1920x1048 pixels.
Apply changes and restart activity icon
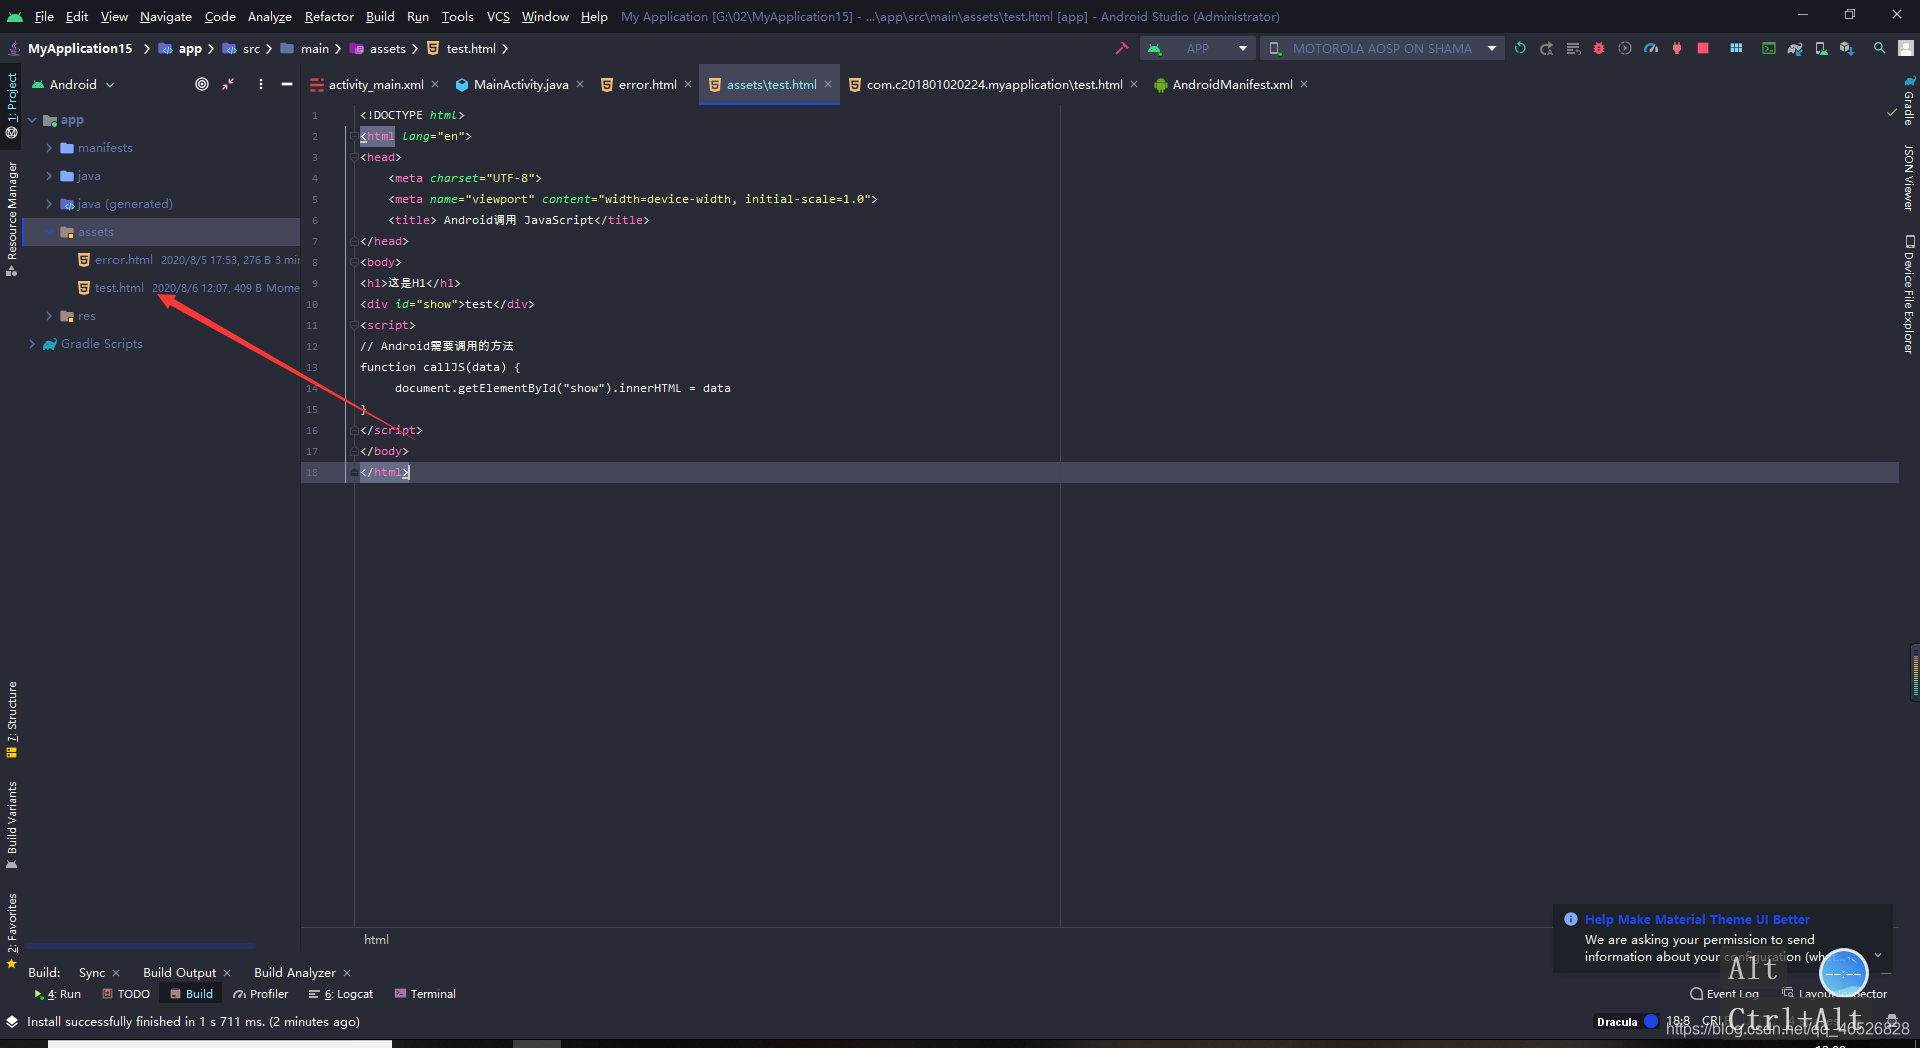1520,48
